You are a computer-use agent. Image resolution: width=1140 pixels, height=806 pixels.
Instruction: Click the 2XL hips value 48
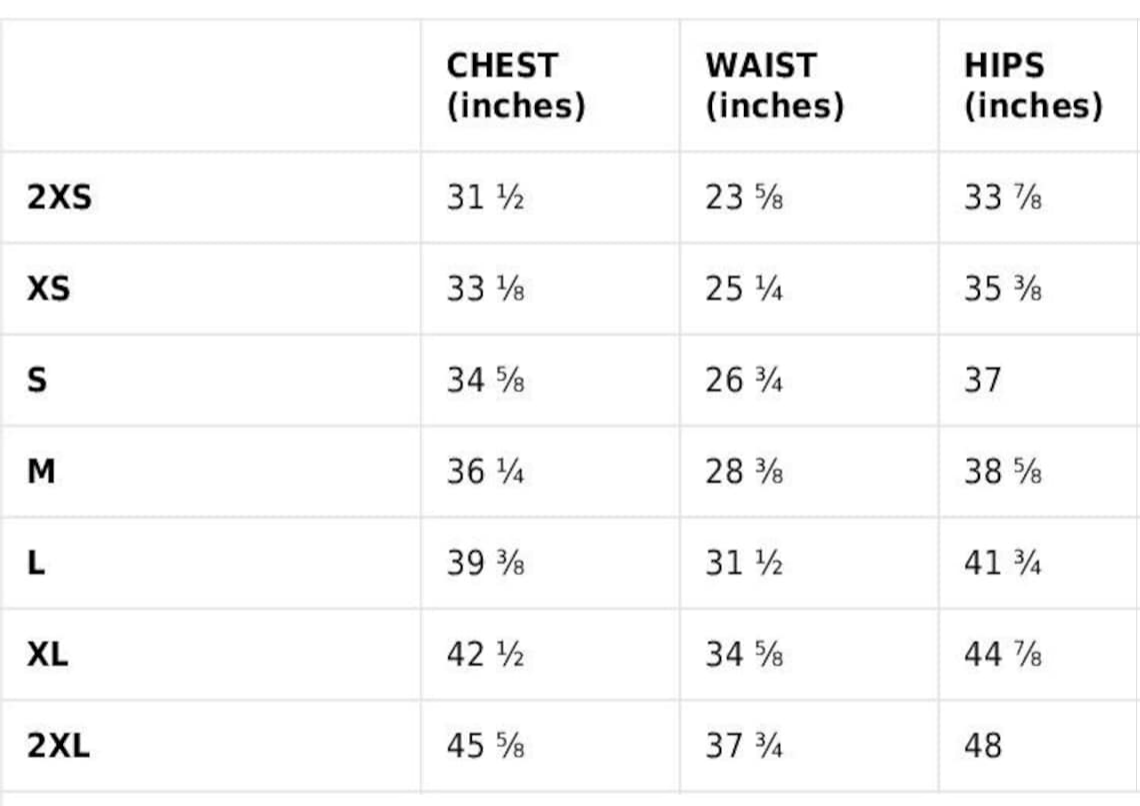(x=983, y=746)
